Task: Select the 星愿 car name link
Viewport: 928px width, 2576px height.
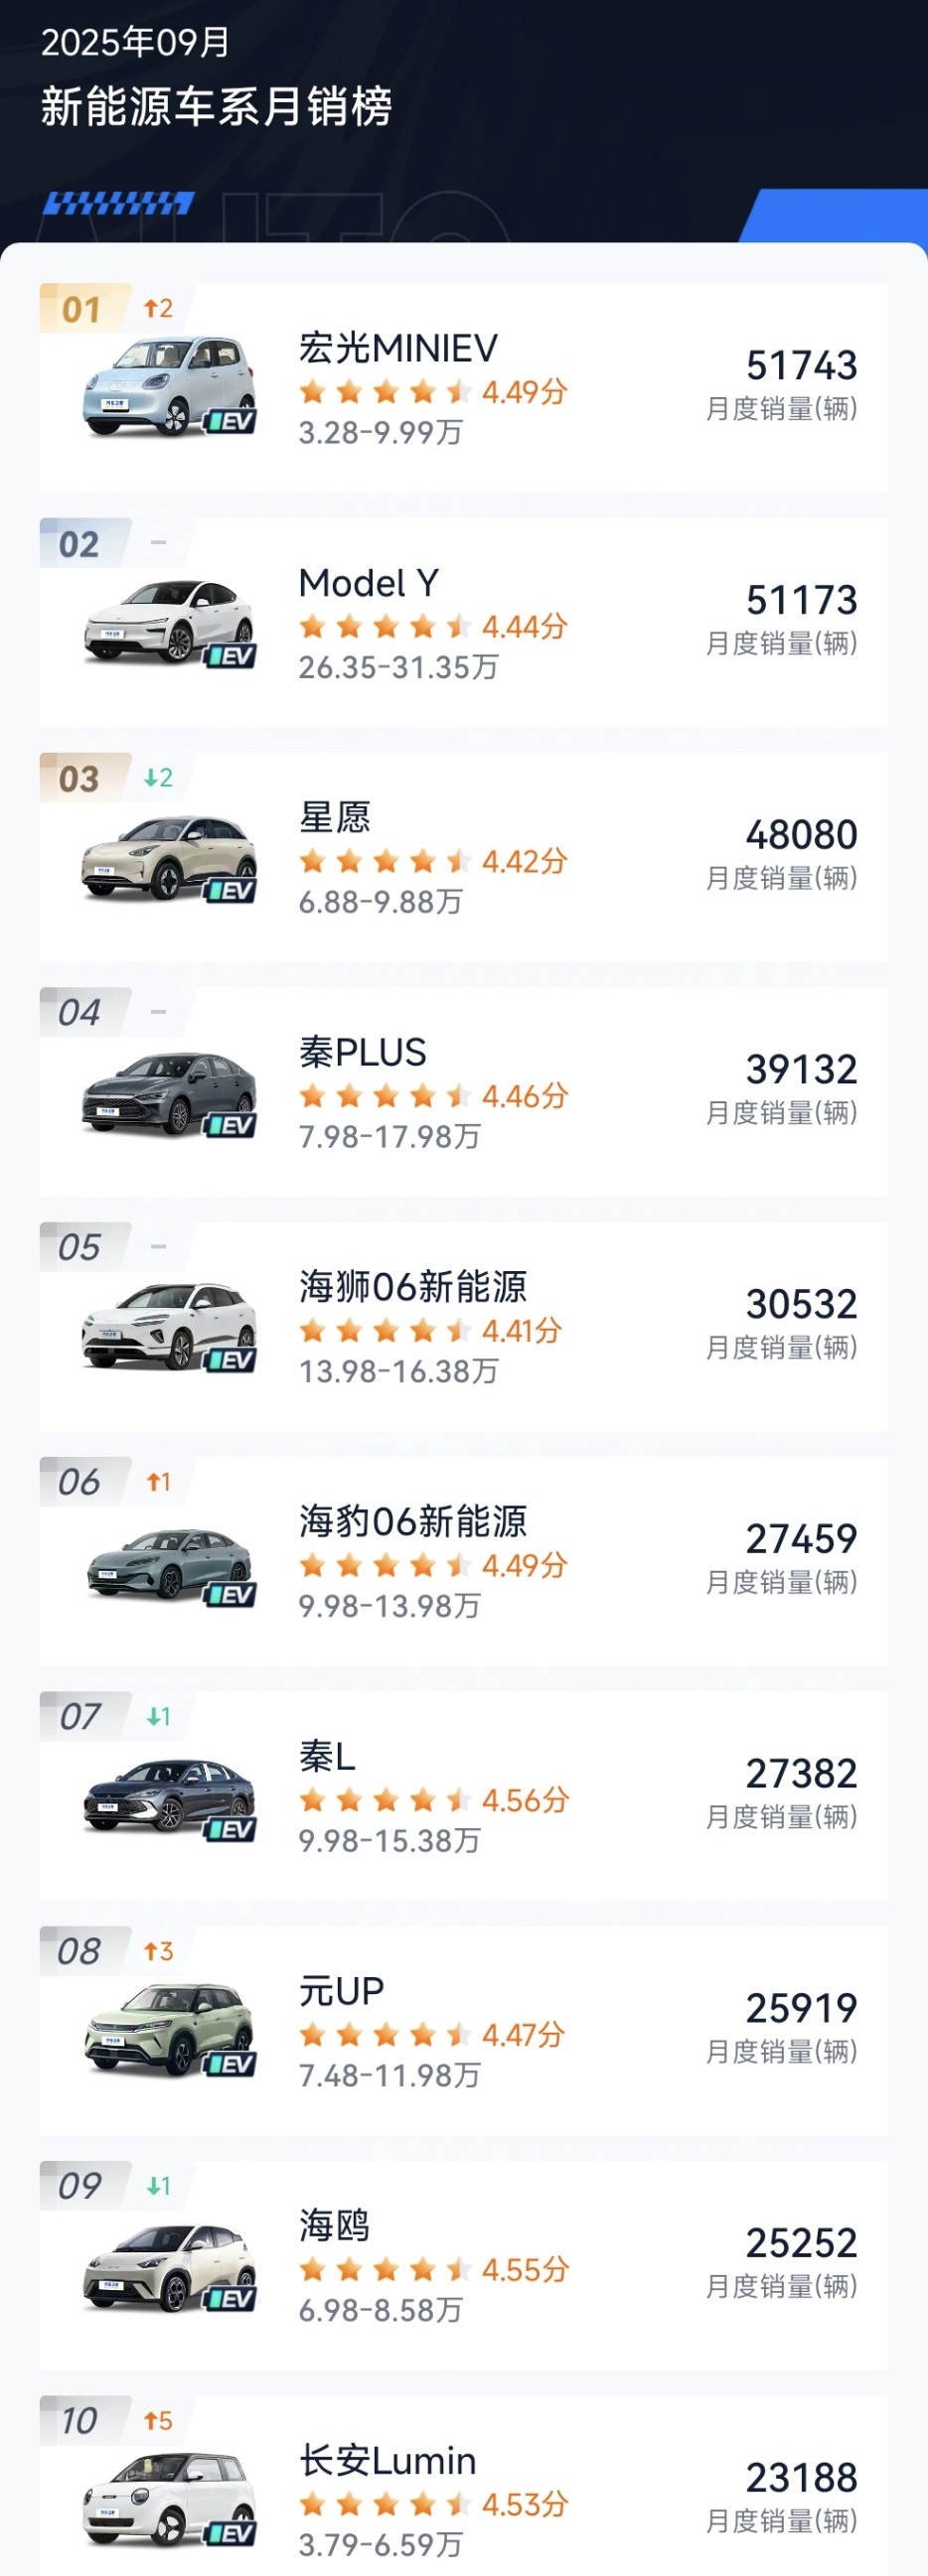Action: 335,818
